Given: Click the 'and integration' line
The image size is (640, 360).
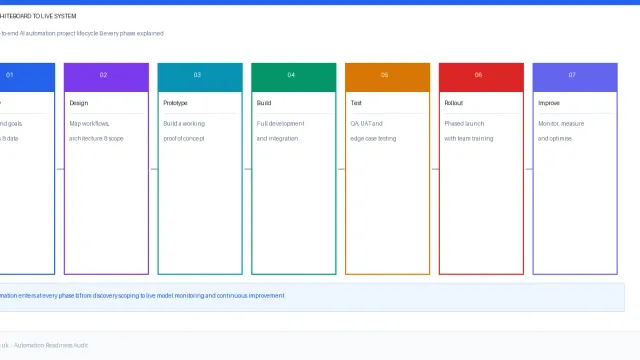Looking at the screenshot, I should point(278,138).
